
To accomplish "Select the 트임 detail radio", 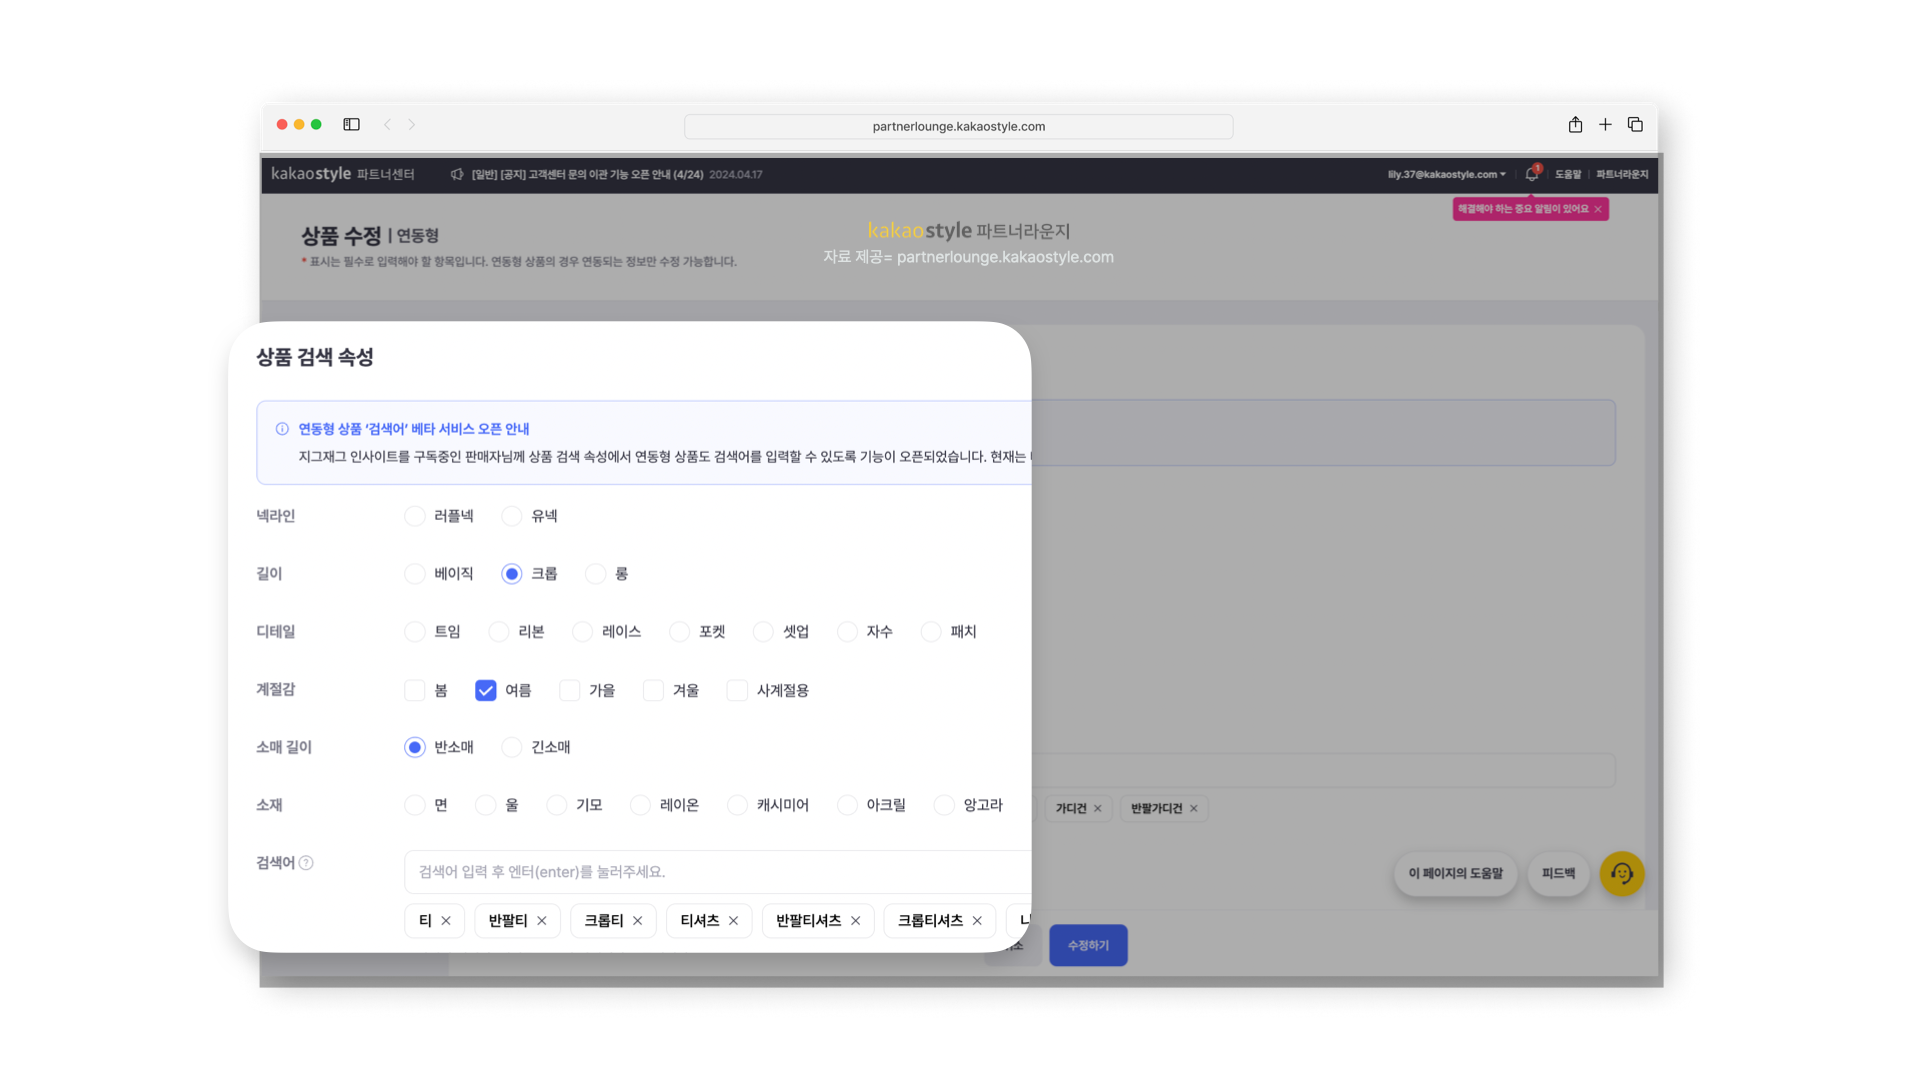I will pos(415,632).
